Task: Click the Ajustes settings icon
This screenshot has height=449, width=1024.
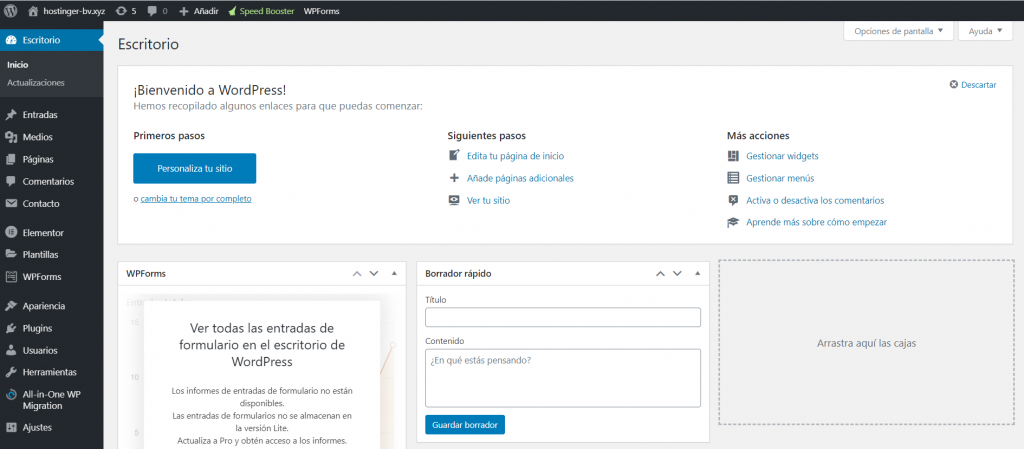Action: click(11, 427)
